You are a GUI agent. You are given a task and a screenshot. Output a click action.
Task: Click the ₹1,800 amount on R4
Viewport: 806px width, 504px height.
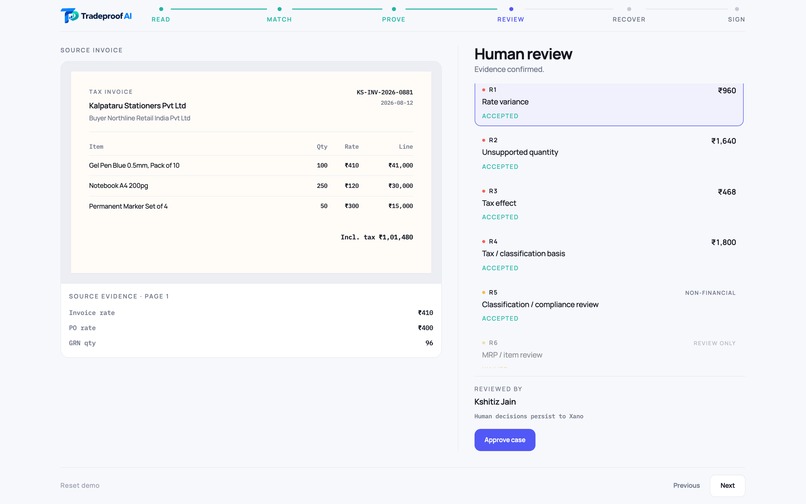[x=723, y=242]
